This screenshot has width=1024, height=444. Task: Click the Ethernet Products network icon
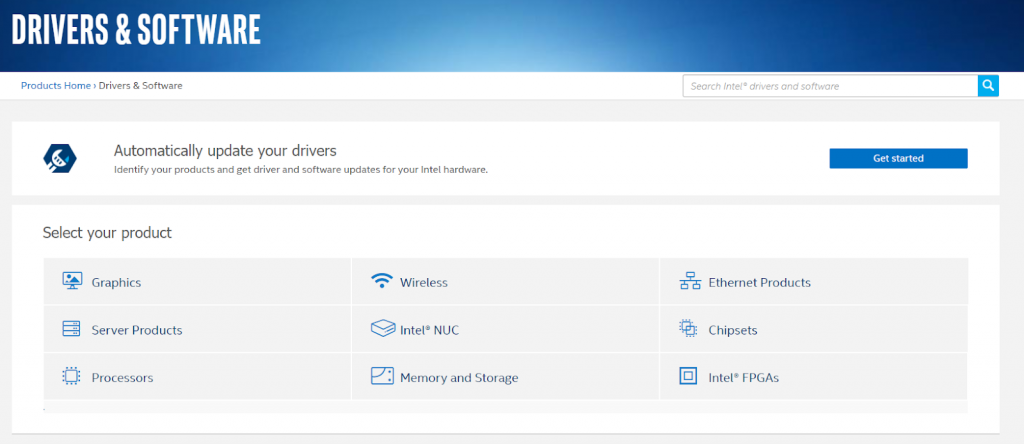tap(690, 282)
